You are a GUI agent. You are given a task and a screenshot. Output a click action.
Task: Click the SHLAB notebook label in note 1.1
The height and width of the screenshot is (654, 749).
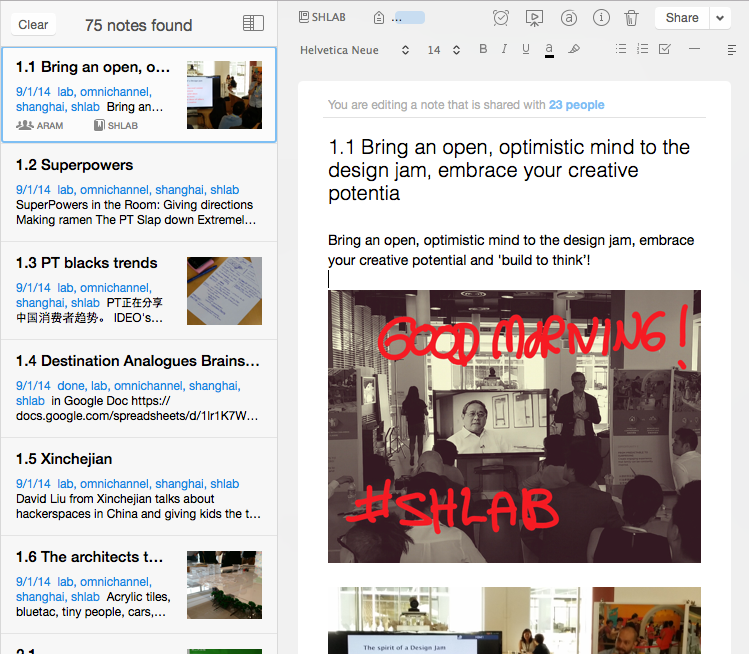pos(116,126)
